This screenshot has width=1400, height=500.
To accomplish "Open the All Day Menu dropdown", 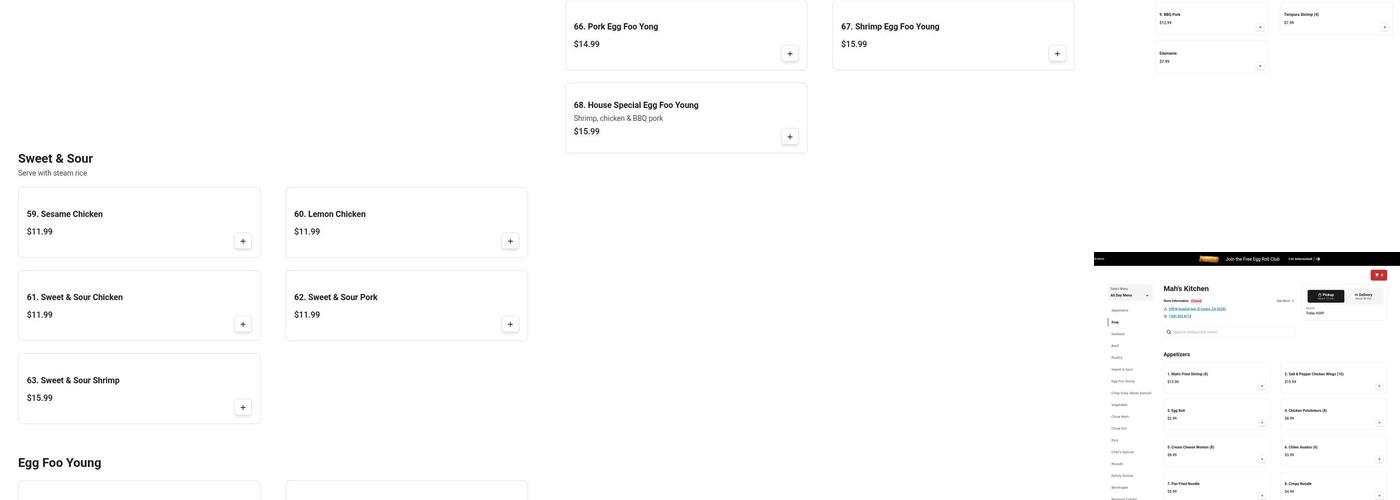I will pyautogui.click(x=1130, y=295).
